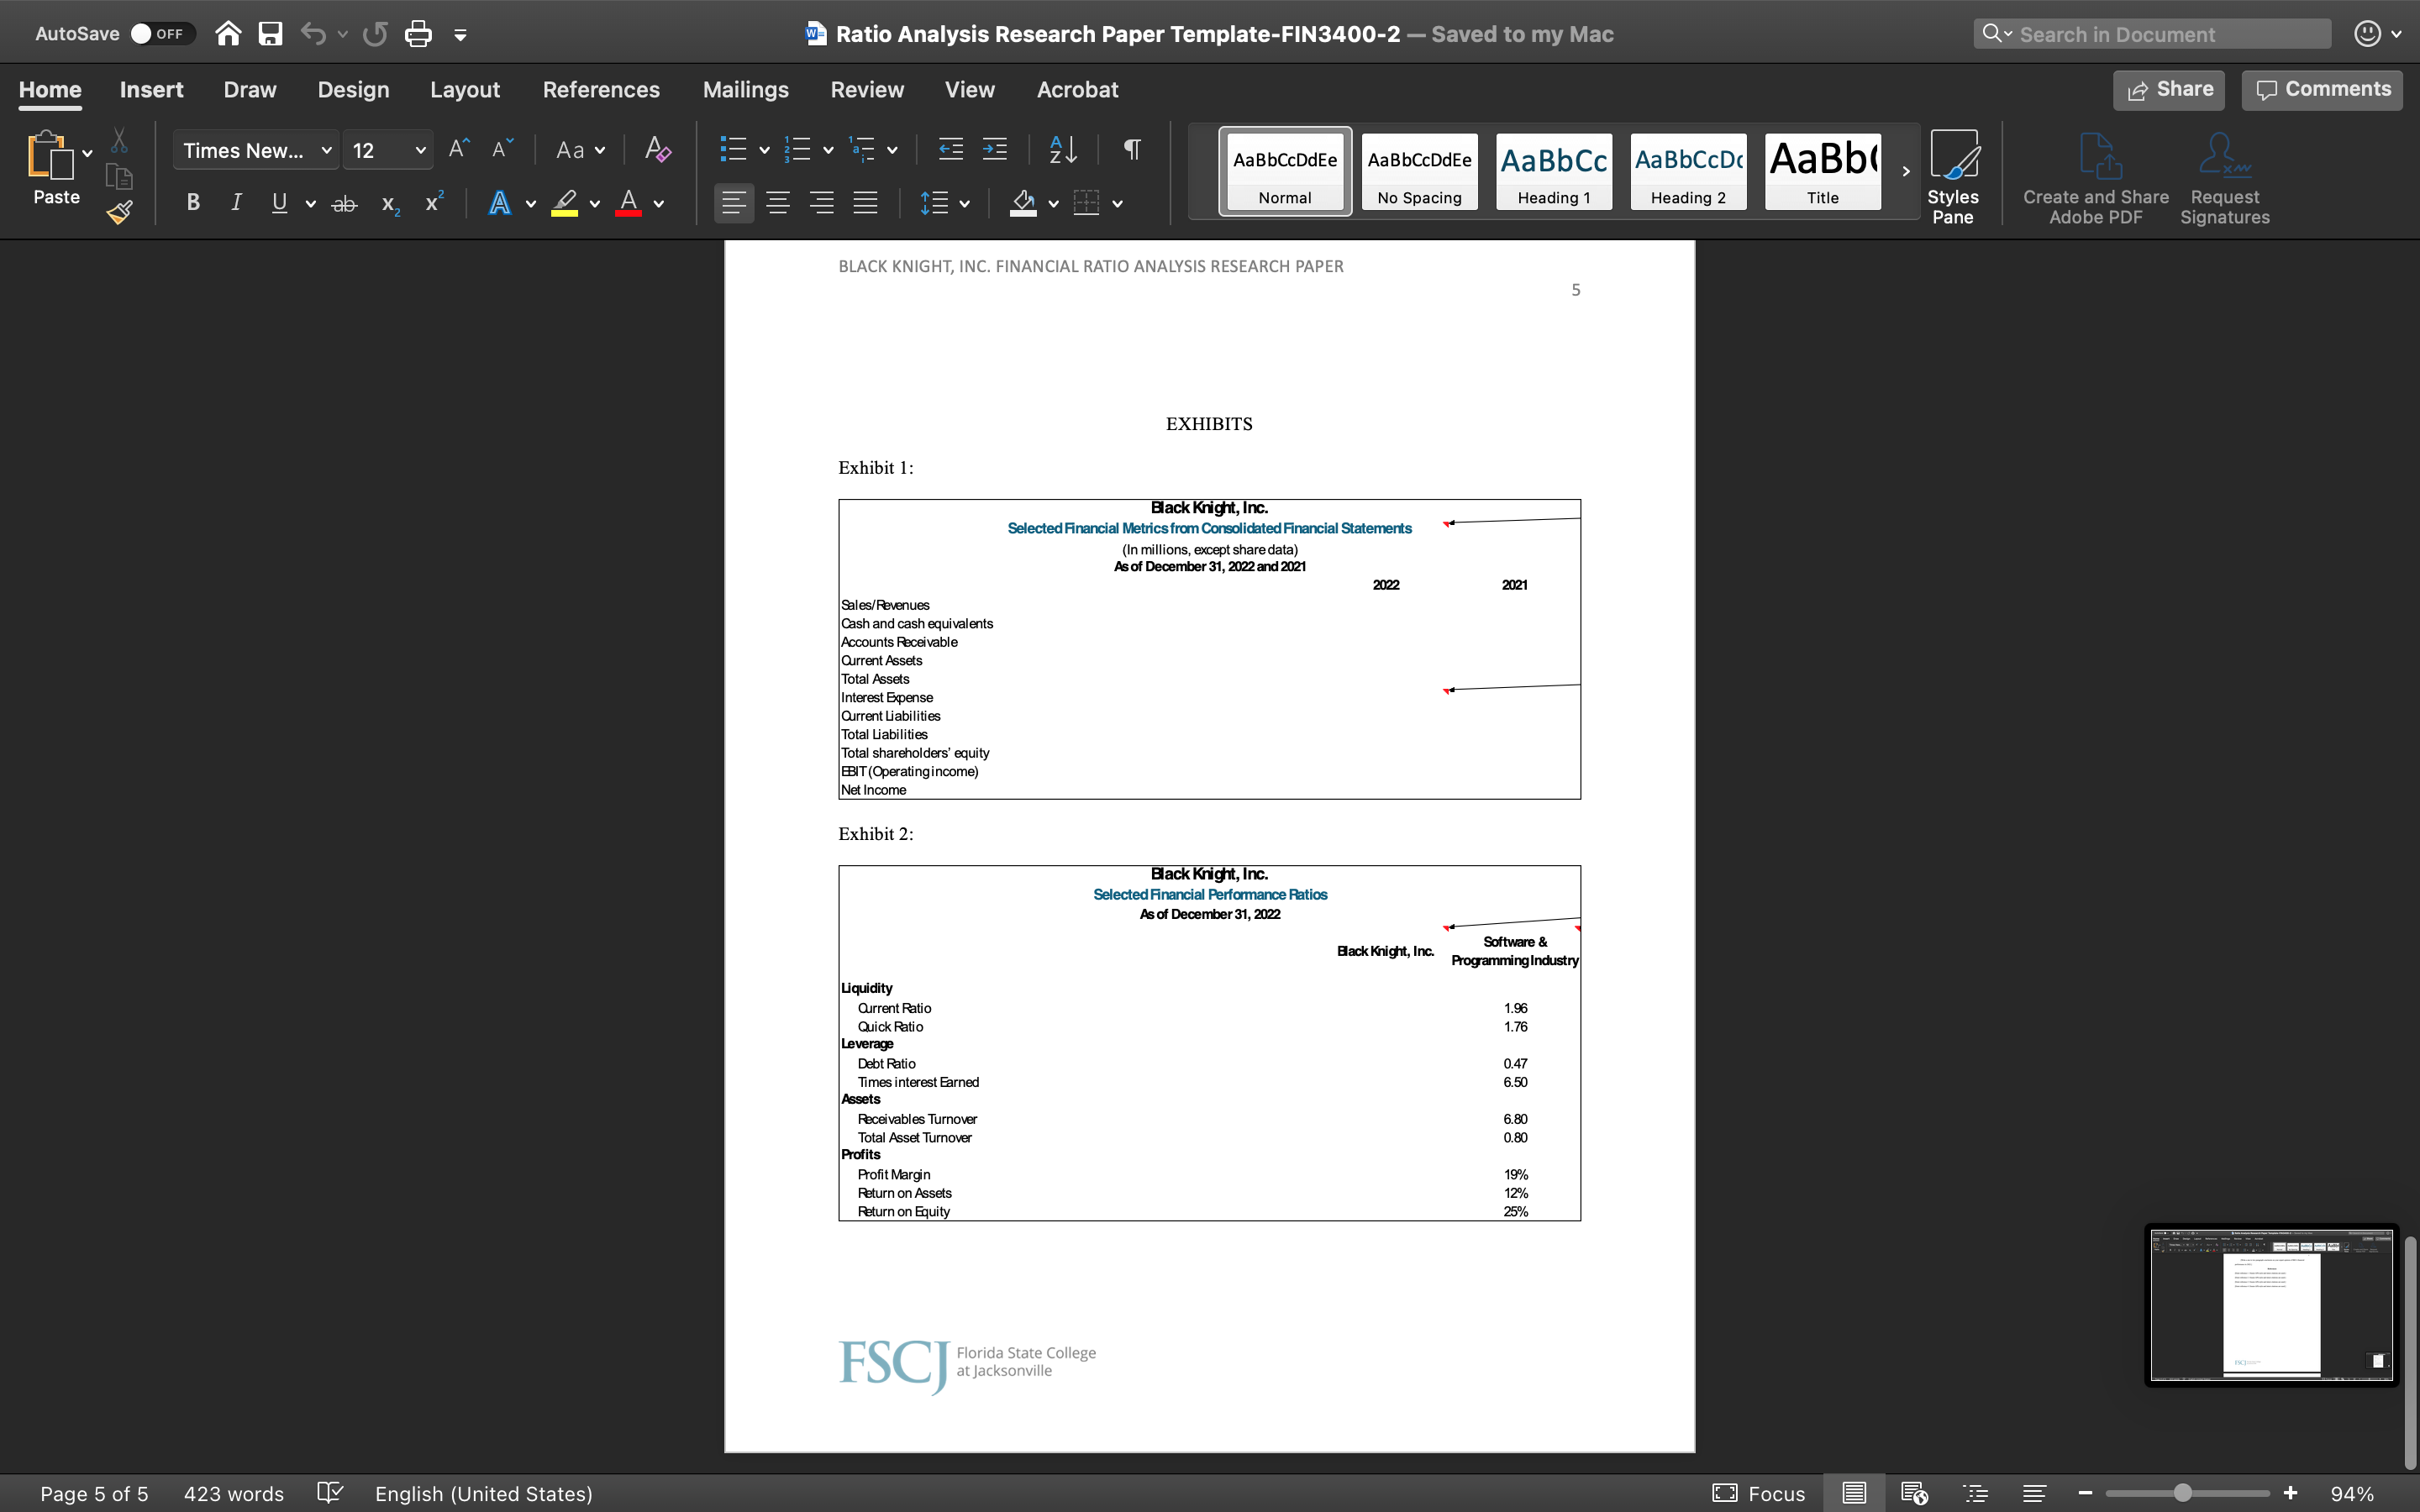Click the Clear Formatting icon
Screen dimensions: 2420x1512
coord(657,150)
